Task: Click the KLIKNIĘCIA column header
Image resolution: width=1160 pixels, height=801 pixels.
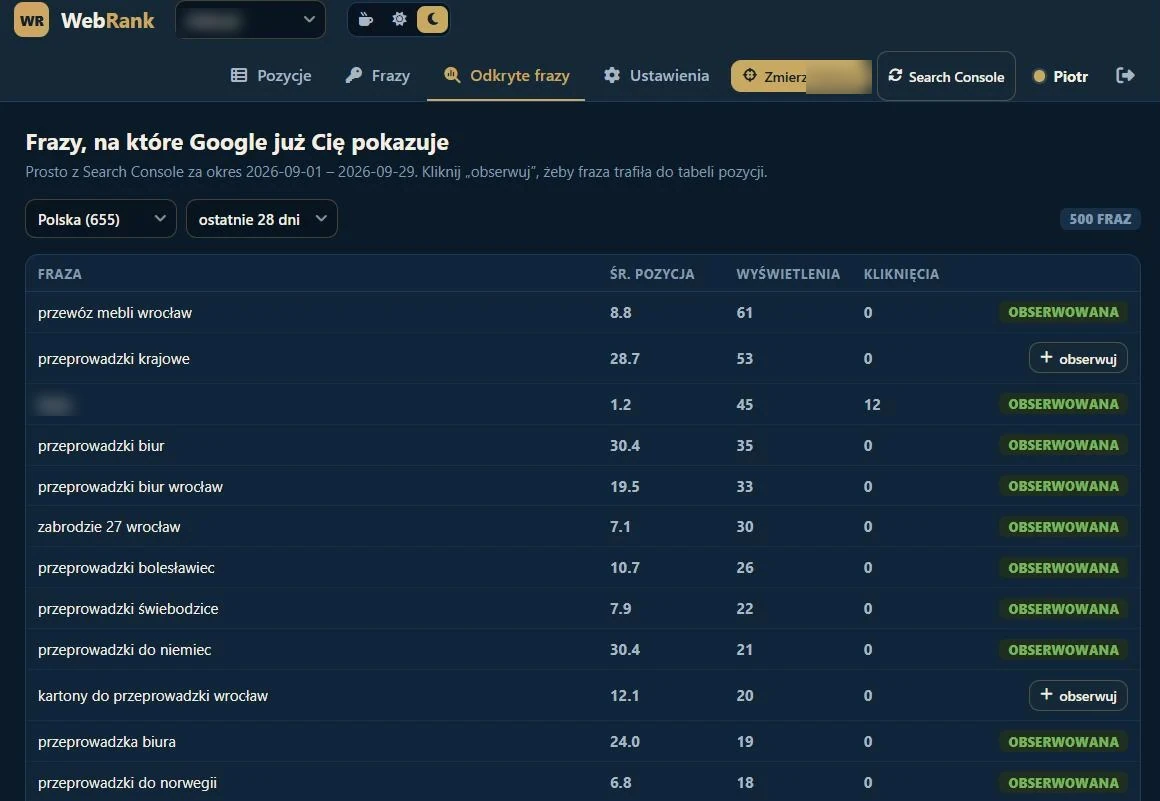Action: click(x=901, y=274)
